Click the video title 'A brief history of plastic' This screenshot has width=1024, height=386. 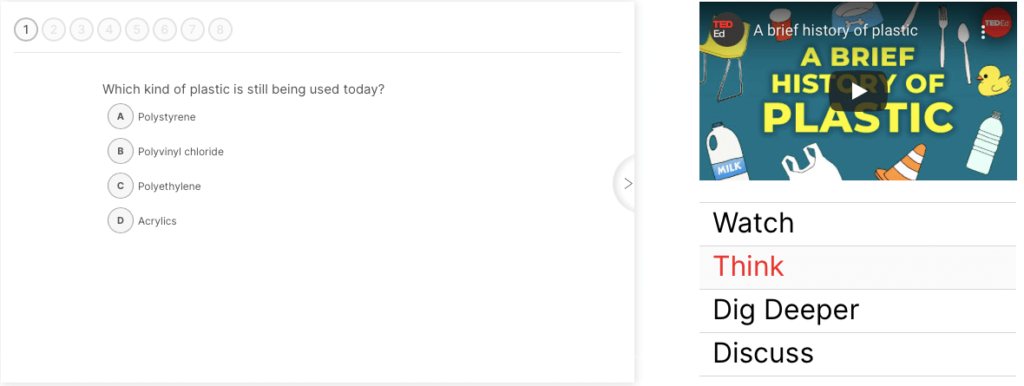(835, 30)
